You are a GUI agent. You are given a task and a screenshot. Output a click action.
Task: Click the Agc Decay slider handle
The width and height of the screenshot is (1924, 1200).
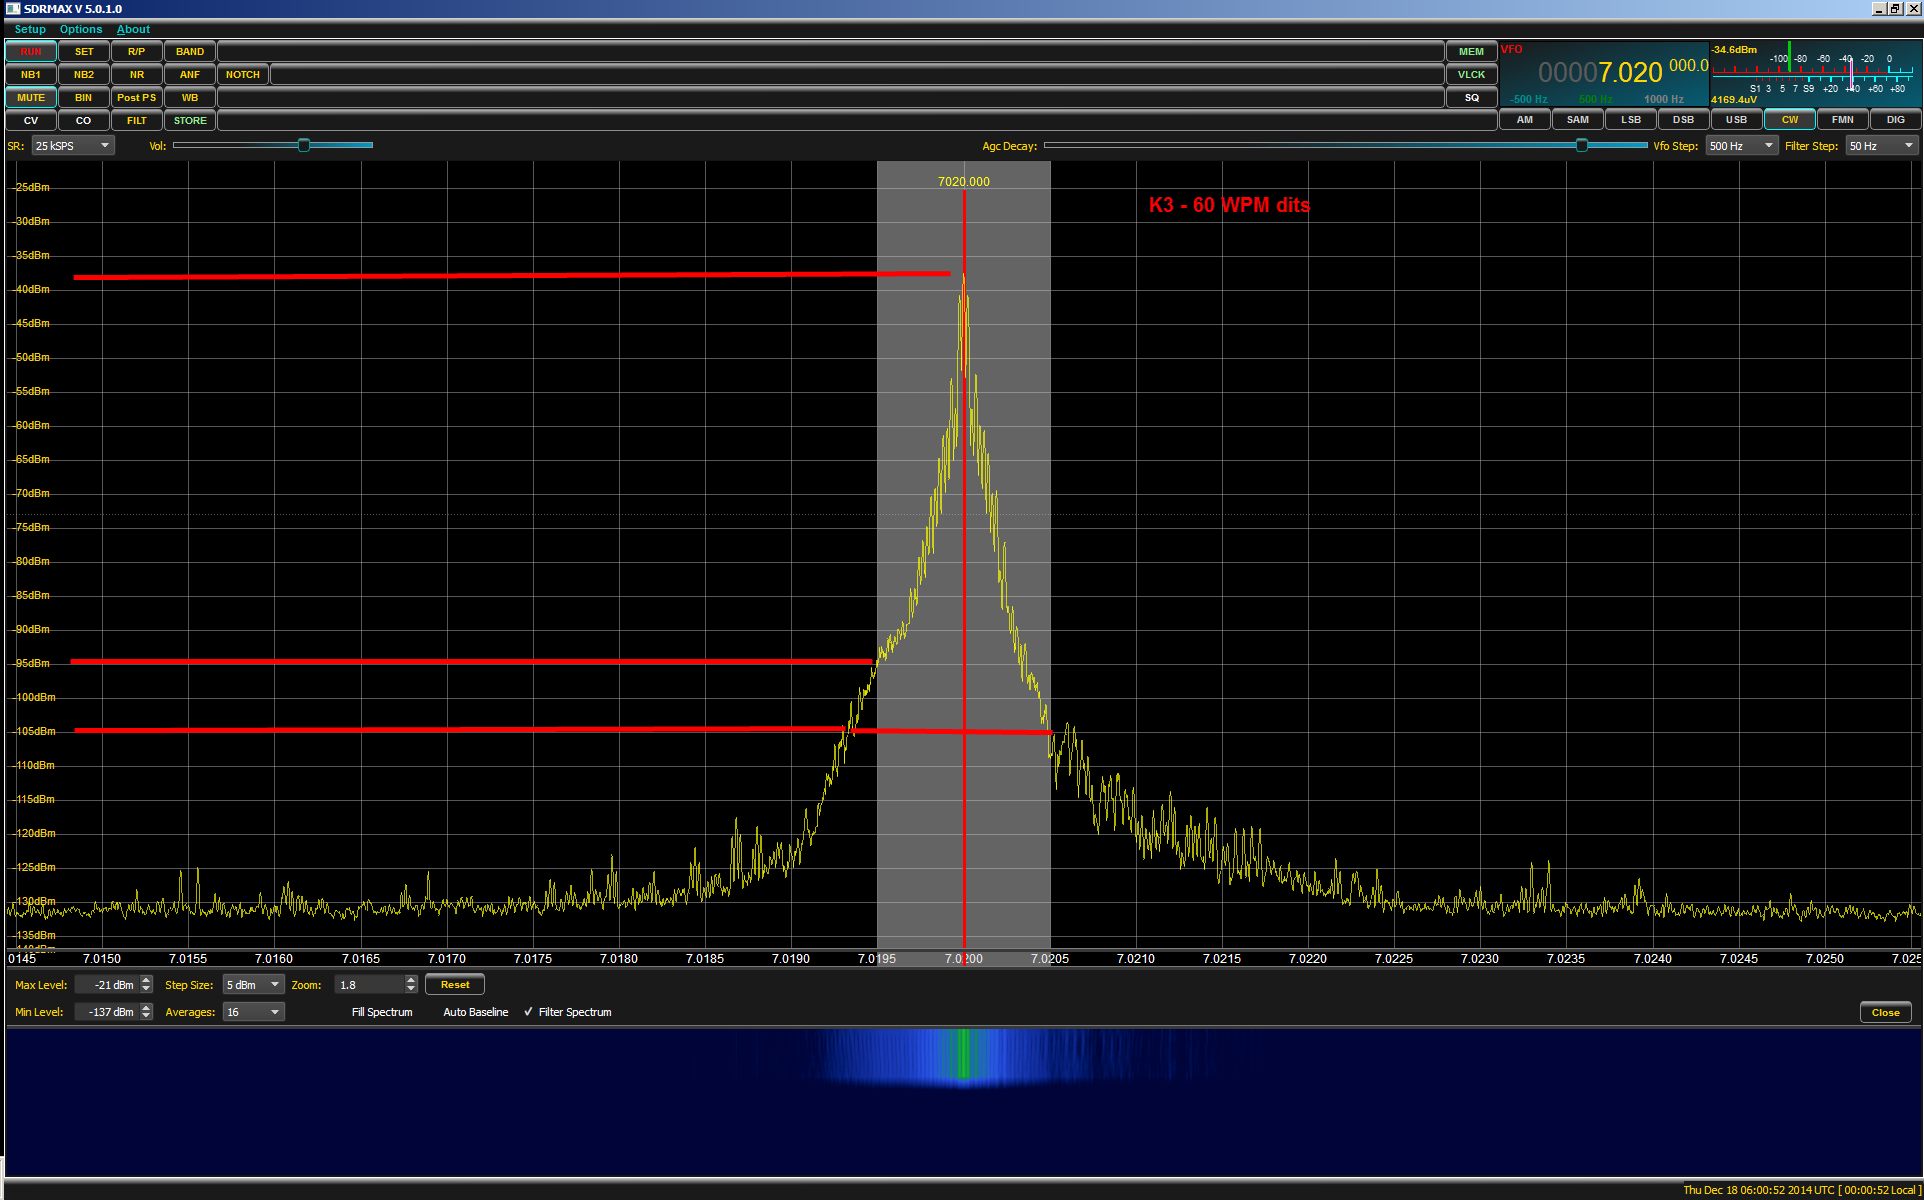tap(1581, 146)
